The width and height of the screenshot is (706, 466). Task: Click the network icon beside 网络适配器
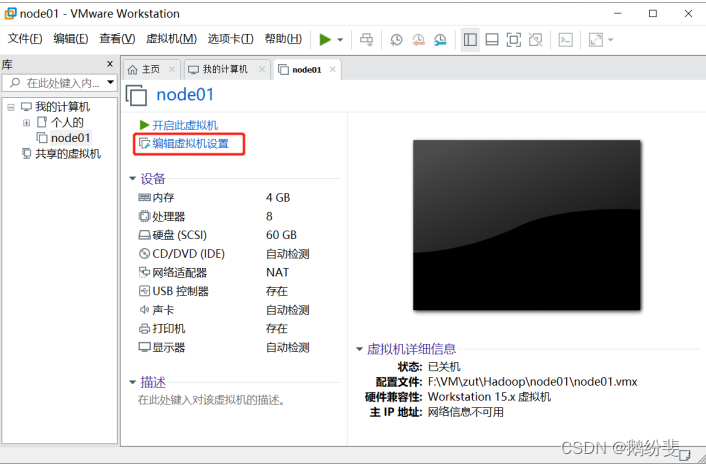[x=144, y=272]
